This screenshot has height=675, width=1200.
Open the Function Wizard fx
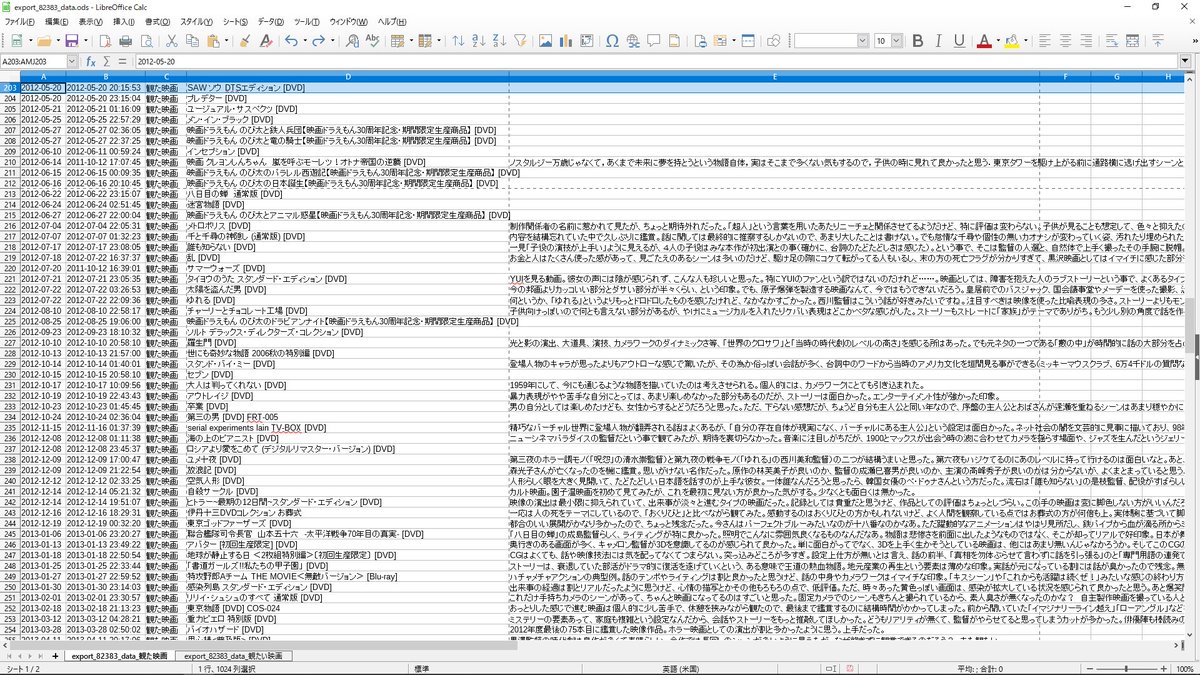[x=90, y=61]
